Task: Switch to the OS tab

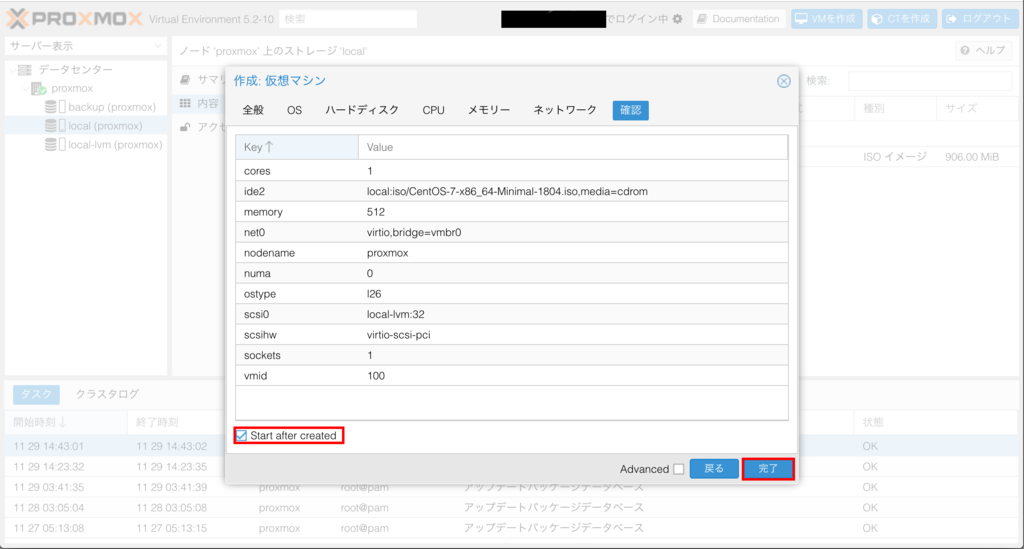Action: point(295,110)
